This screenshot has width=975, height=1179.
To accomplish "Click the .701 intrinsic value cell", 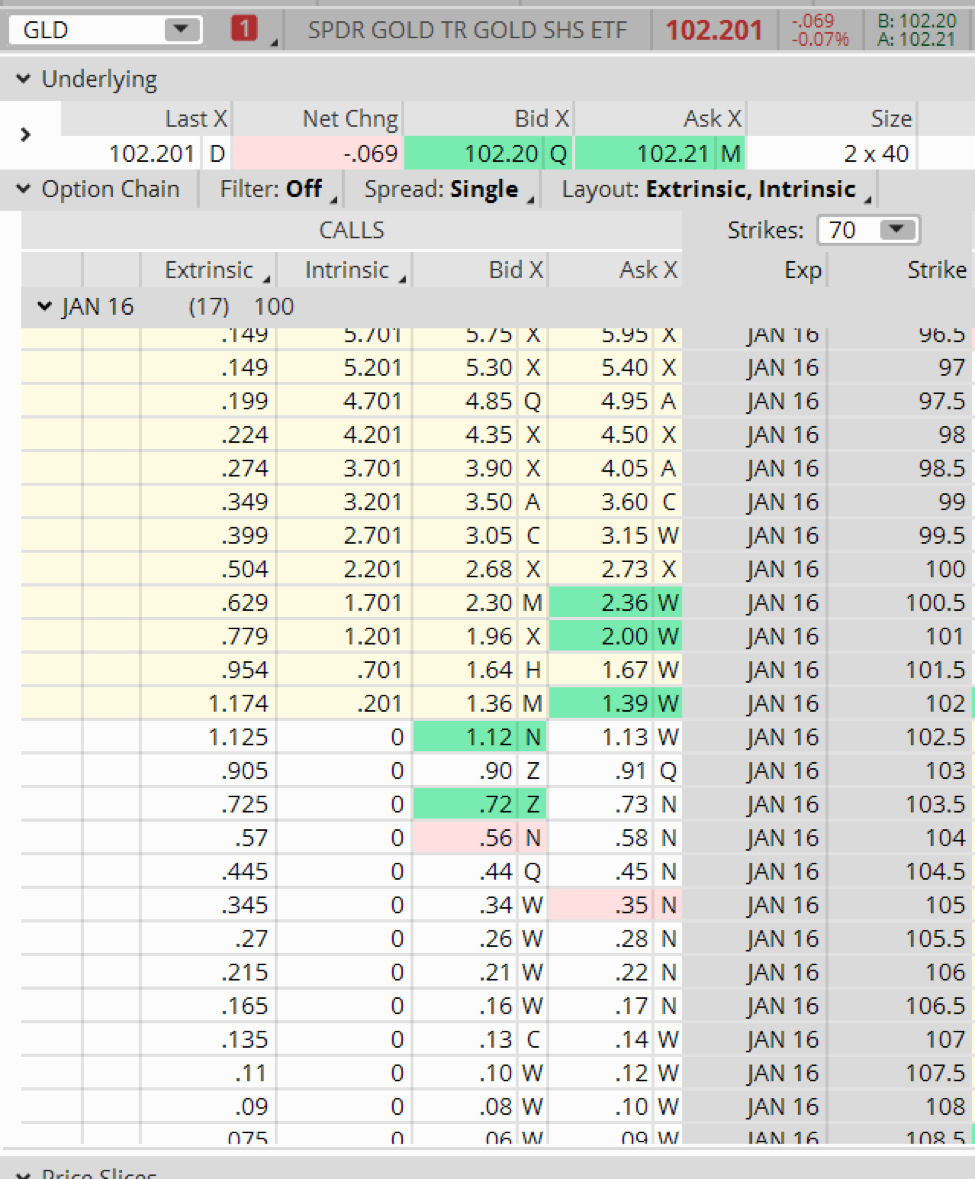I will [x=345, y=669].
